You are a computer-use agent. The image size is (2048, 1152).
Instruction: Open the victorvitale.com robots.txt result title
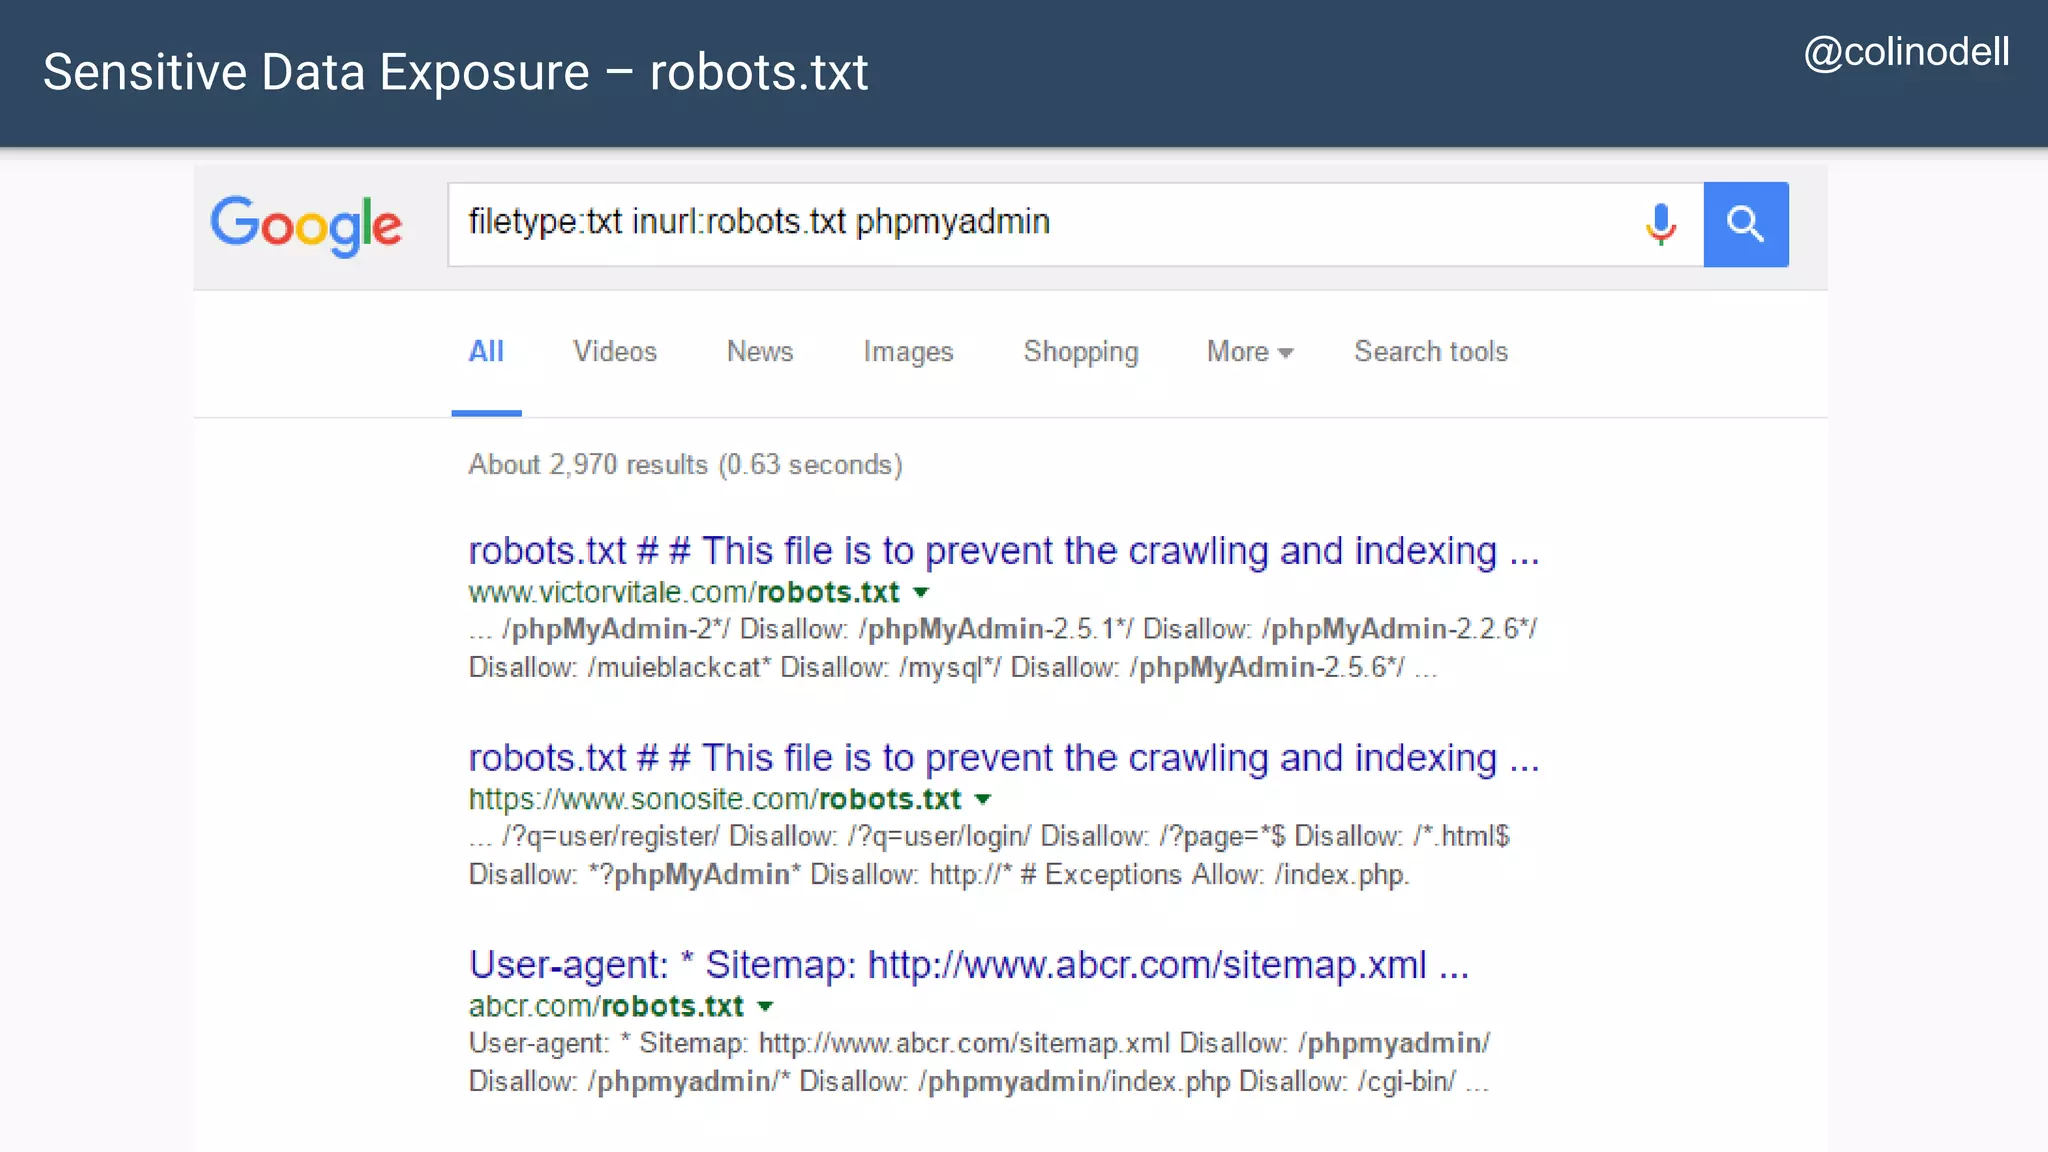tap(1004, 551)
